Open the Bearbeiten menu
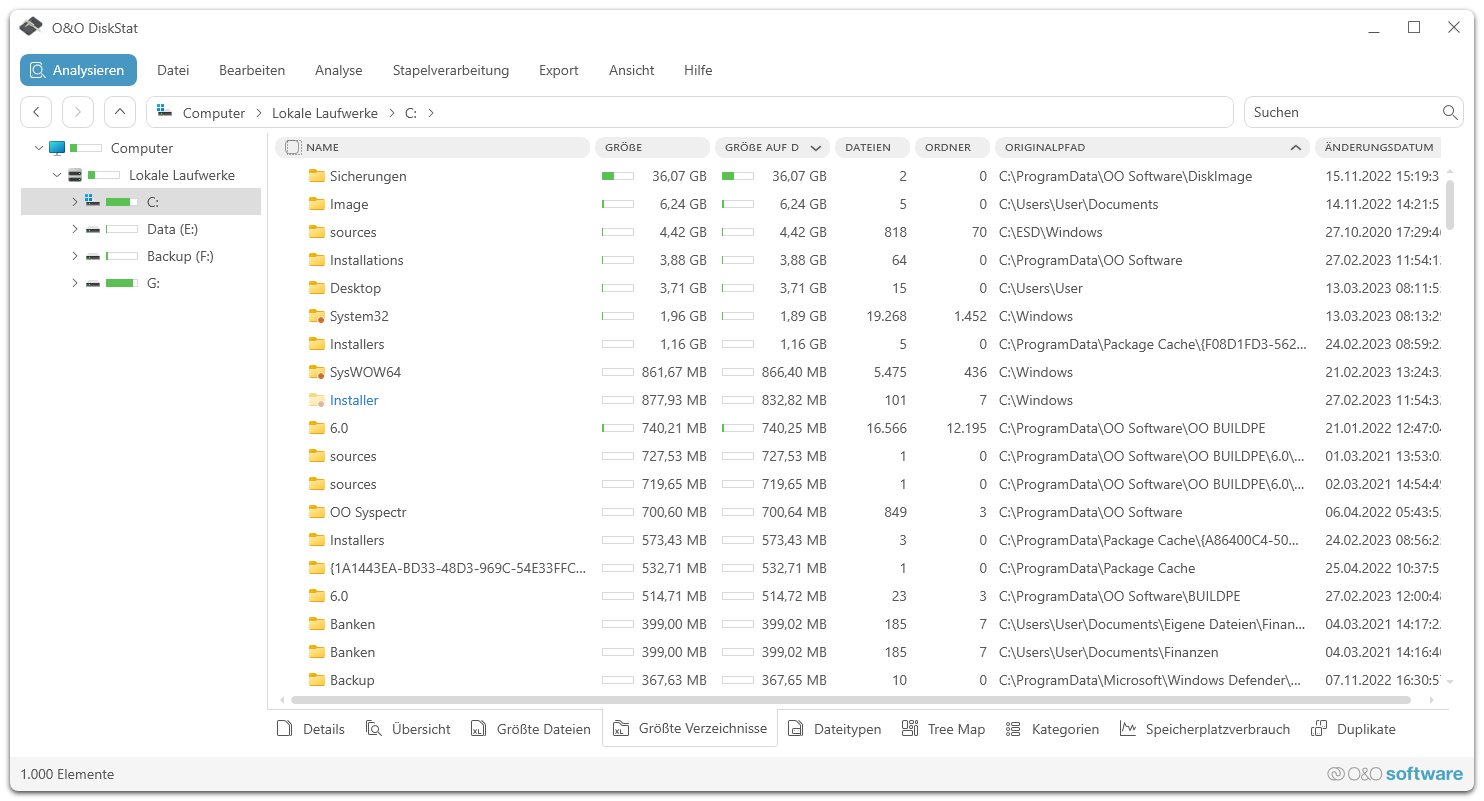 pos(252,70)
